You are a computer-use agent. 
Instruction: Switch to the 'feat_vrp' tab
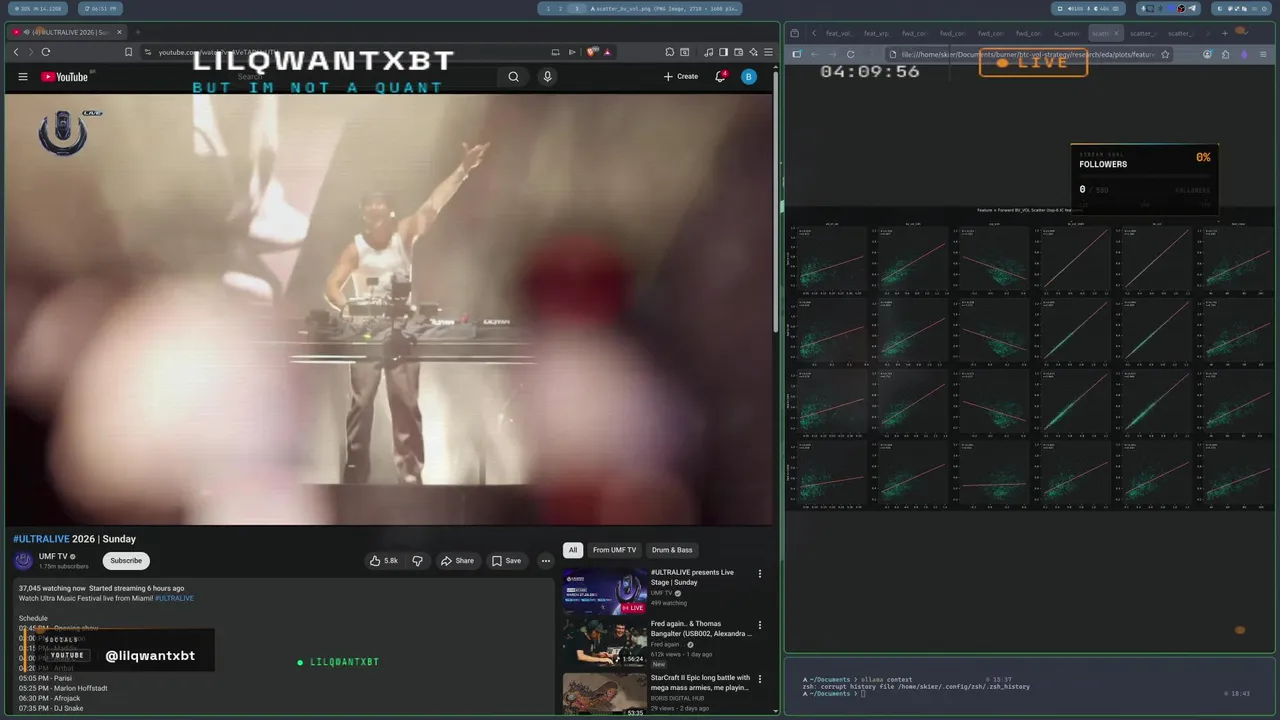[x=876, y=33]
